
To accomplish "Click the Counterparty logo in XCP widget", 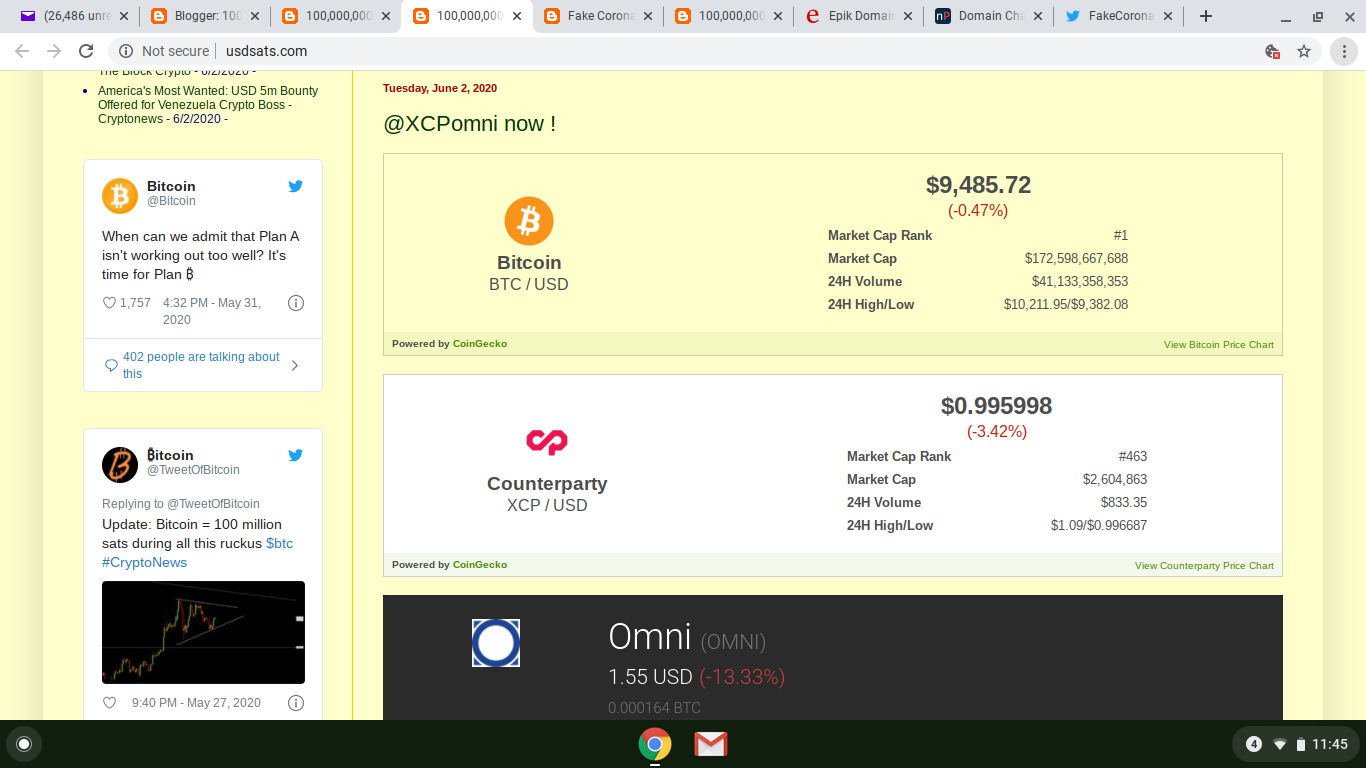I will (547, 441).
